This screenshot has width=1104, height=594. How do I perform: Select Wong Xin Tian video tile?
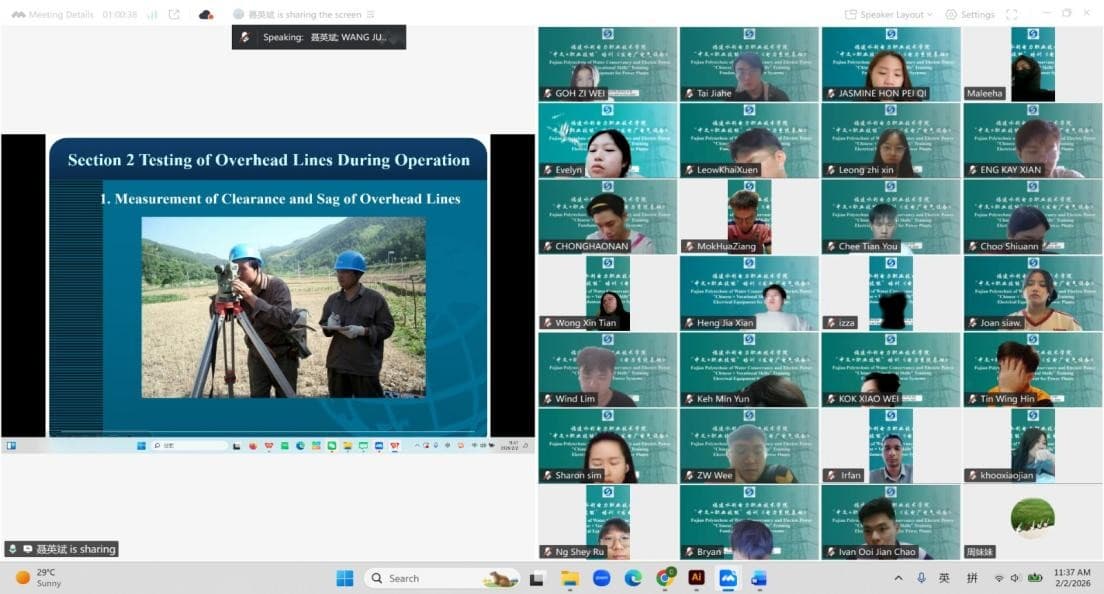click(608, 293)
